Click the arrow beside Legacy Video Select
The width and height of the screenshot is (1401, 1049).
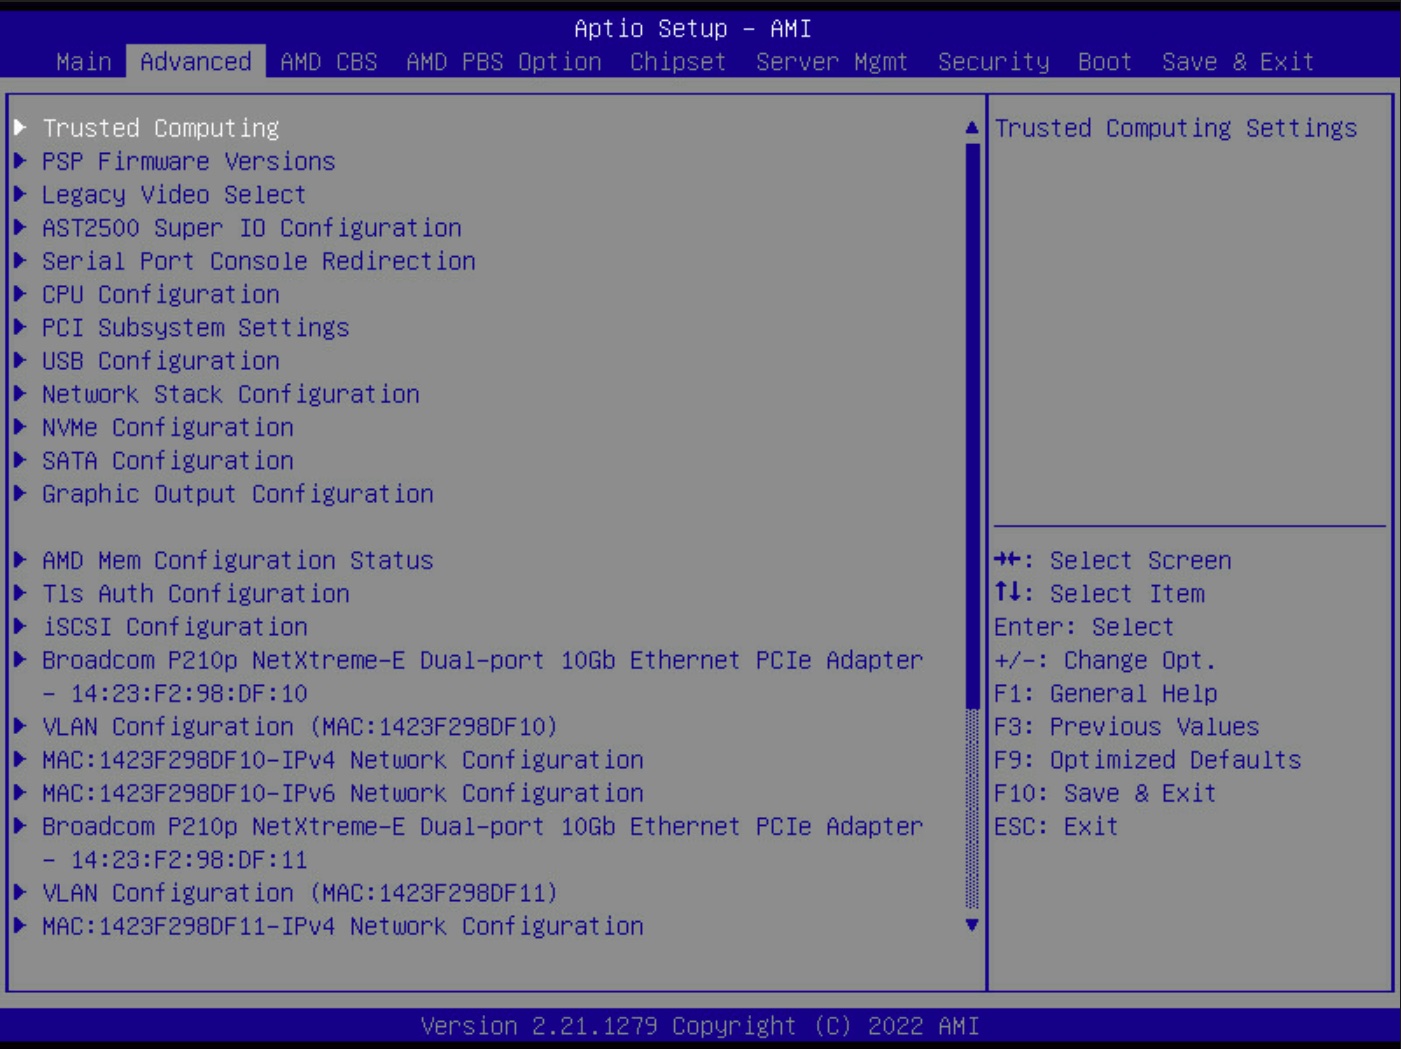pyautogui.click(x=20, y=193)
